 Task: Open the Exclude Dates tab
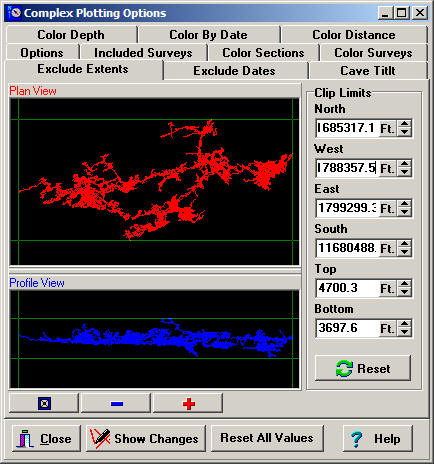(x=235, y=71)
